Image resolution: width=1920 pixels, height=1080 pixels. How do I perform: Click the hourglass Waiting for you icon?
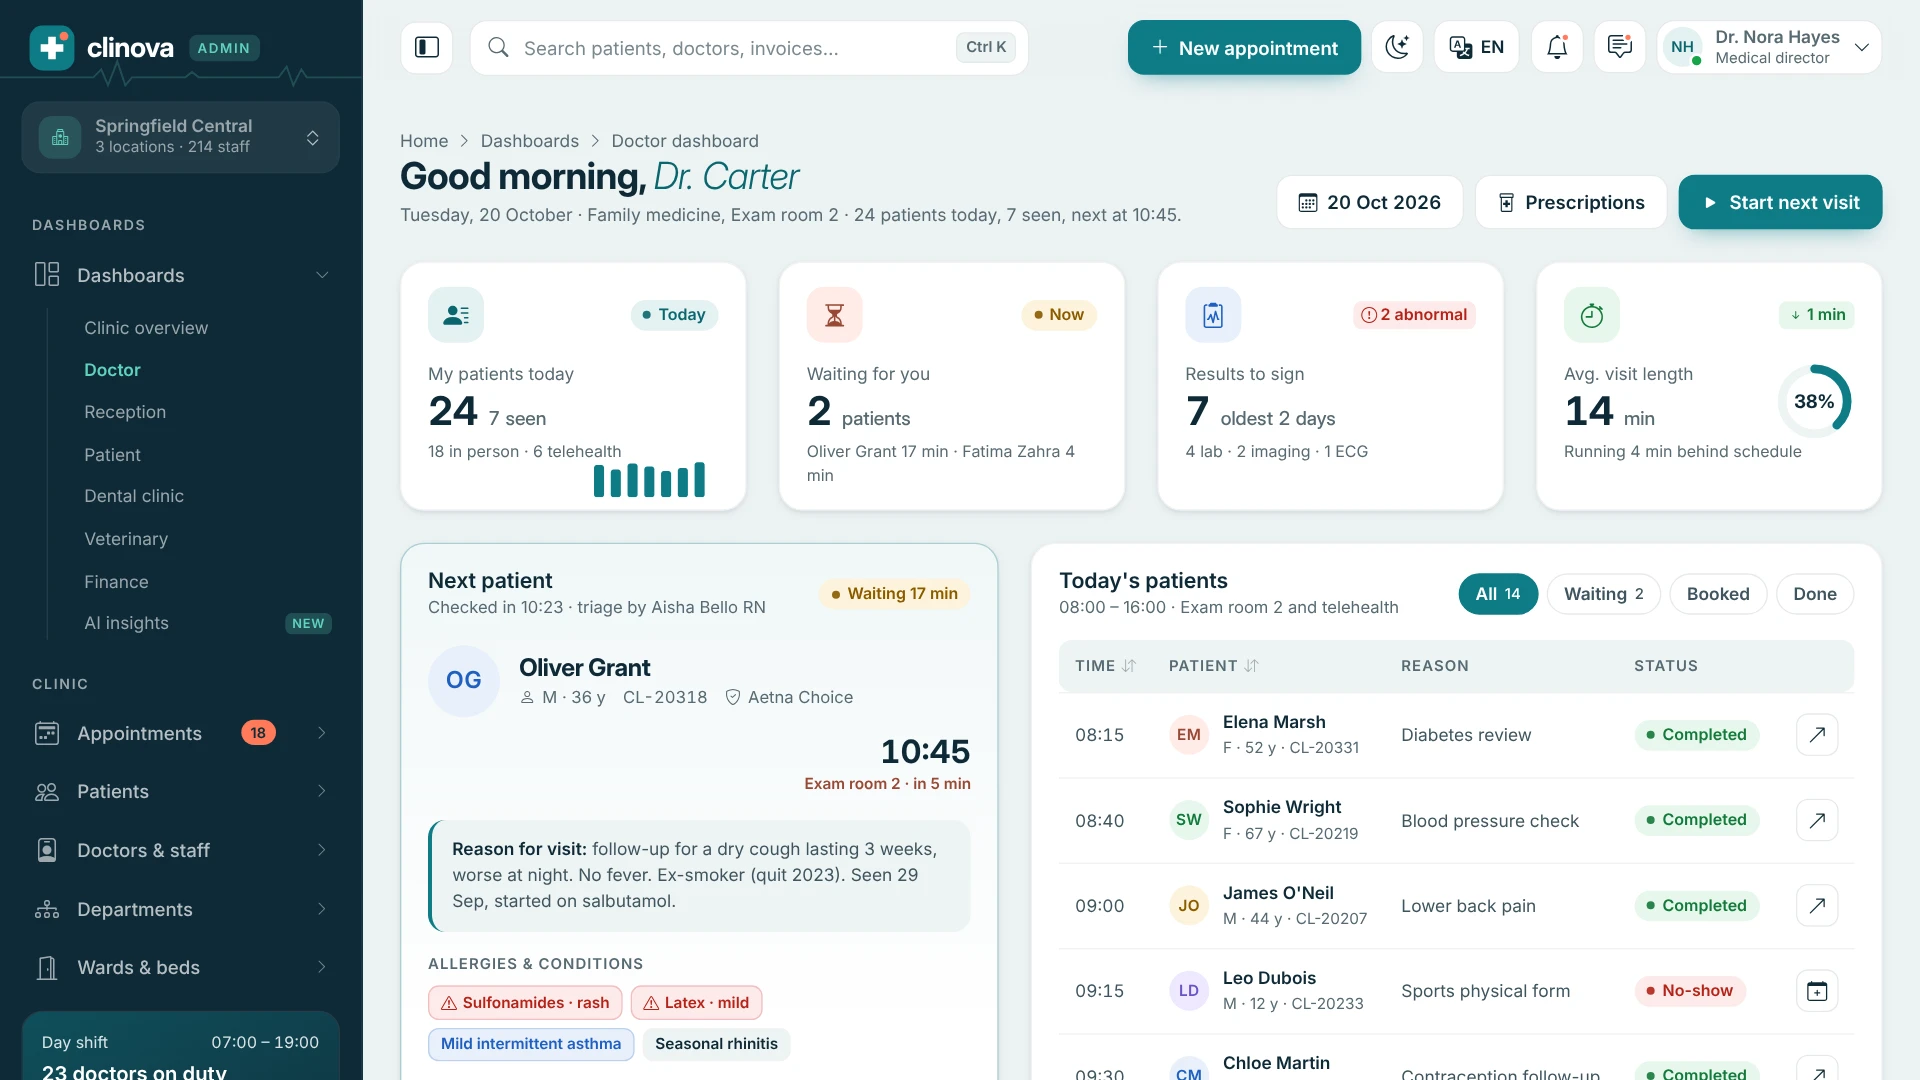click(834, 315)
